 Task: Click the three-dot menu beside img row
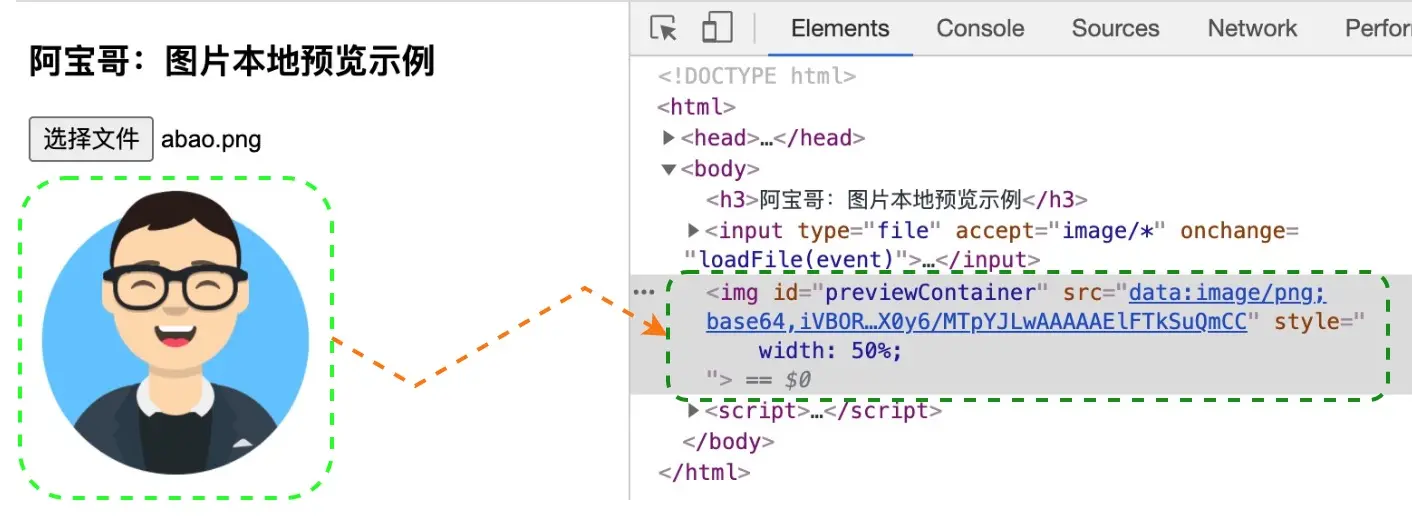[x=645, y=291]
